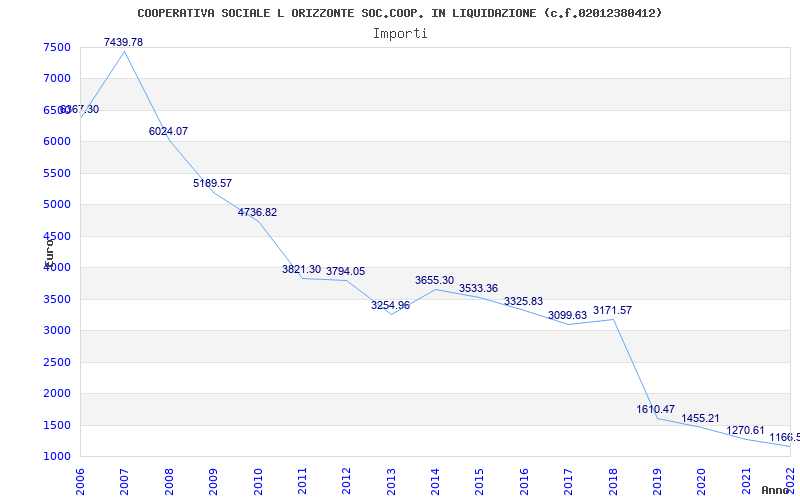Click the 3325.83 data label
This screenshot has width=800, height=500.
coord(523,302)
